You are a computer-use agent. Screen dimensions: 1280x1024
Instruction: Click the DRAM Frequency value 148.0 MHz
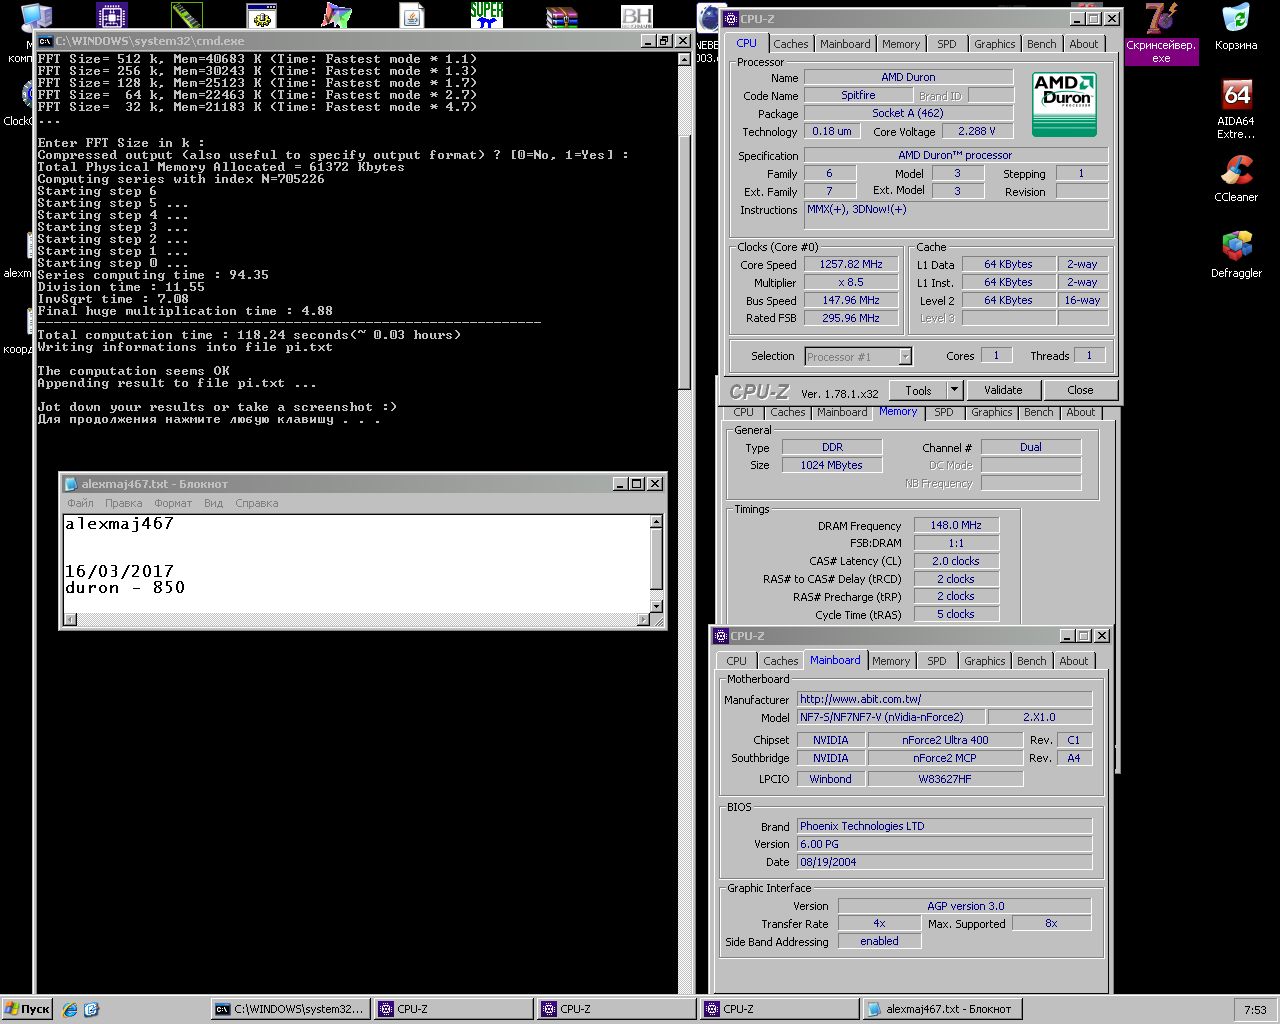click(956, 525)
